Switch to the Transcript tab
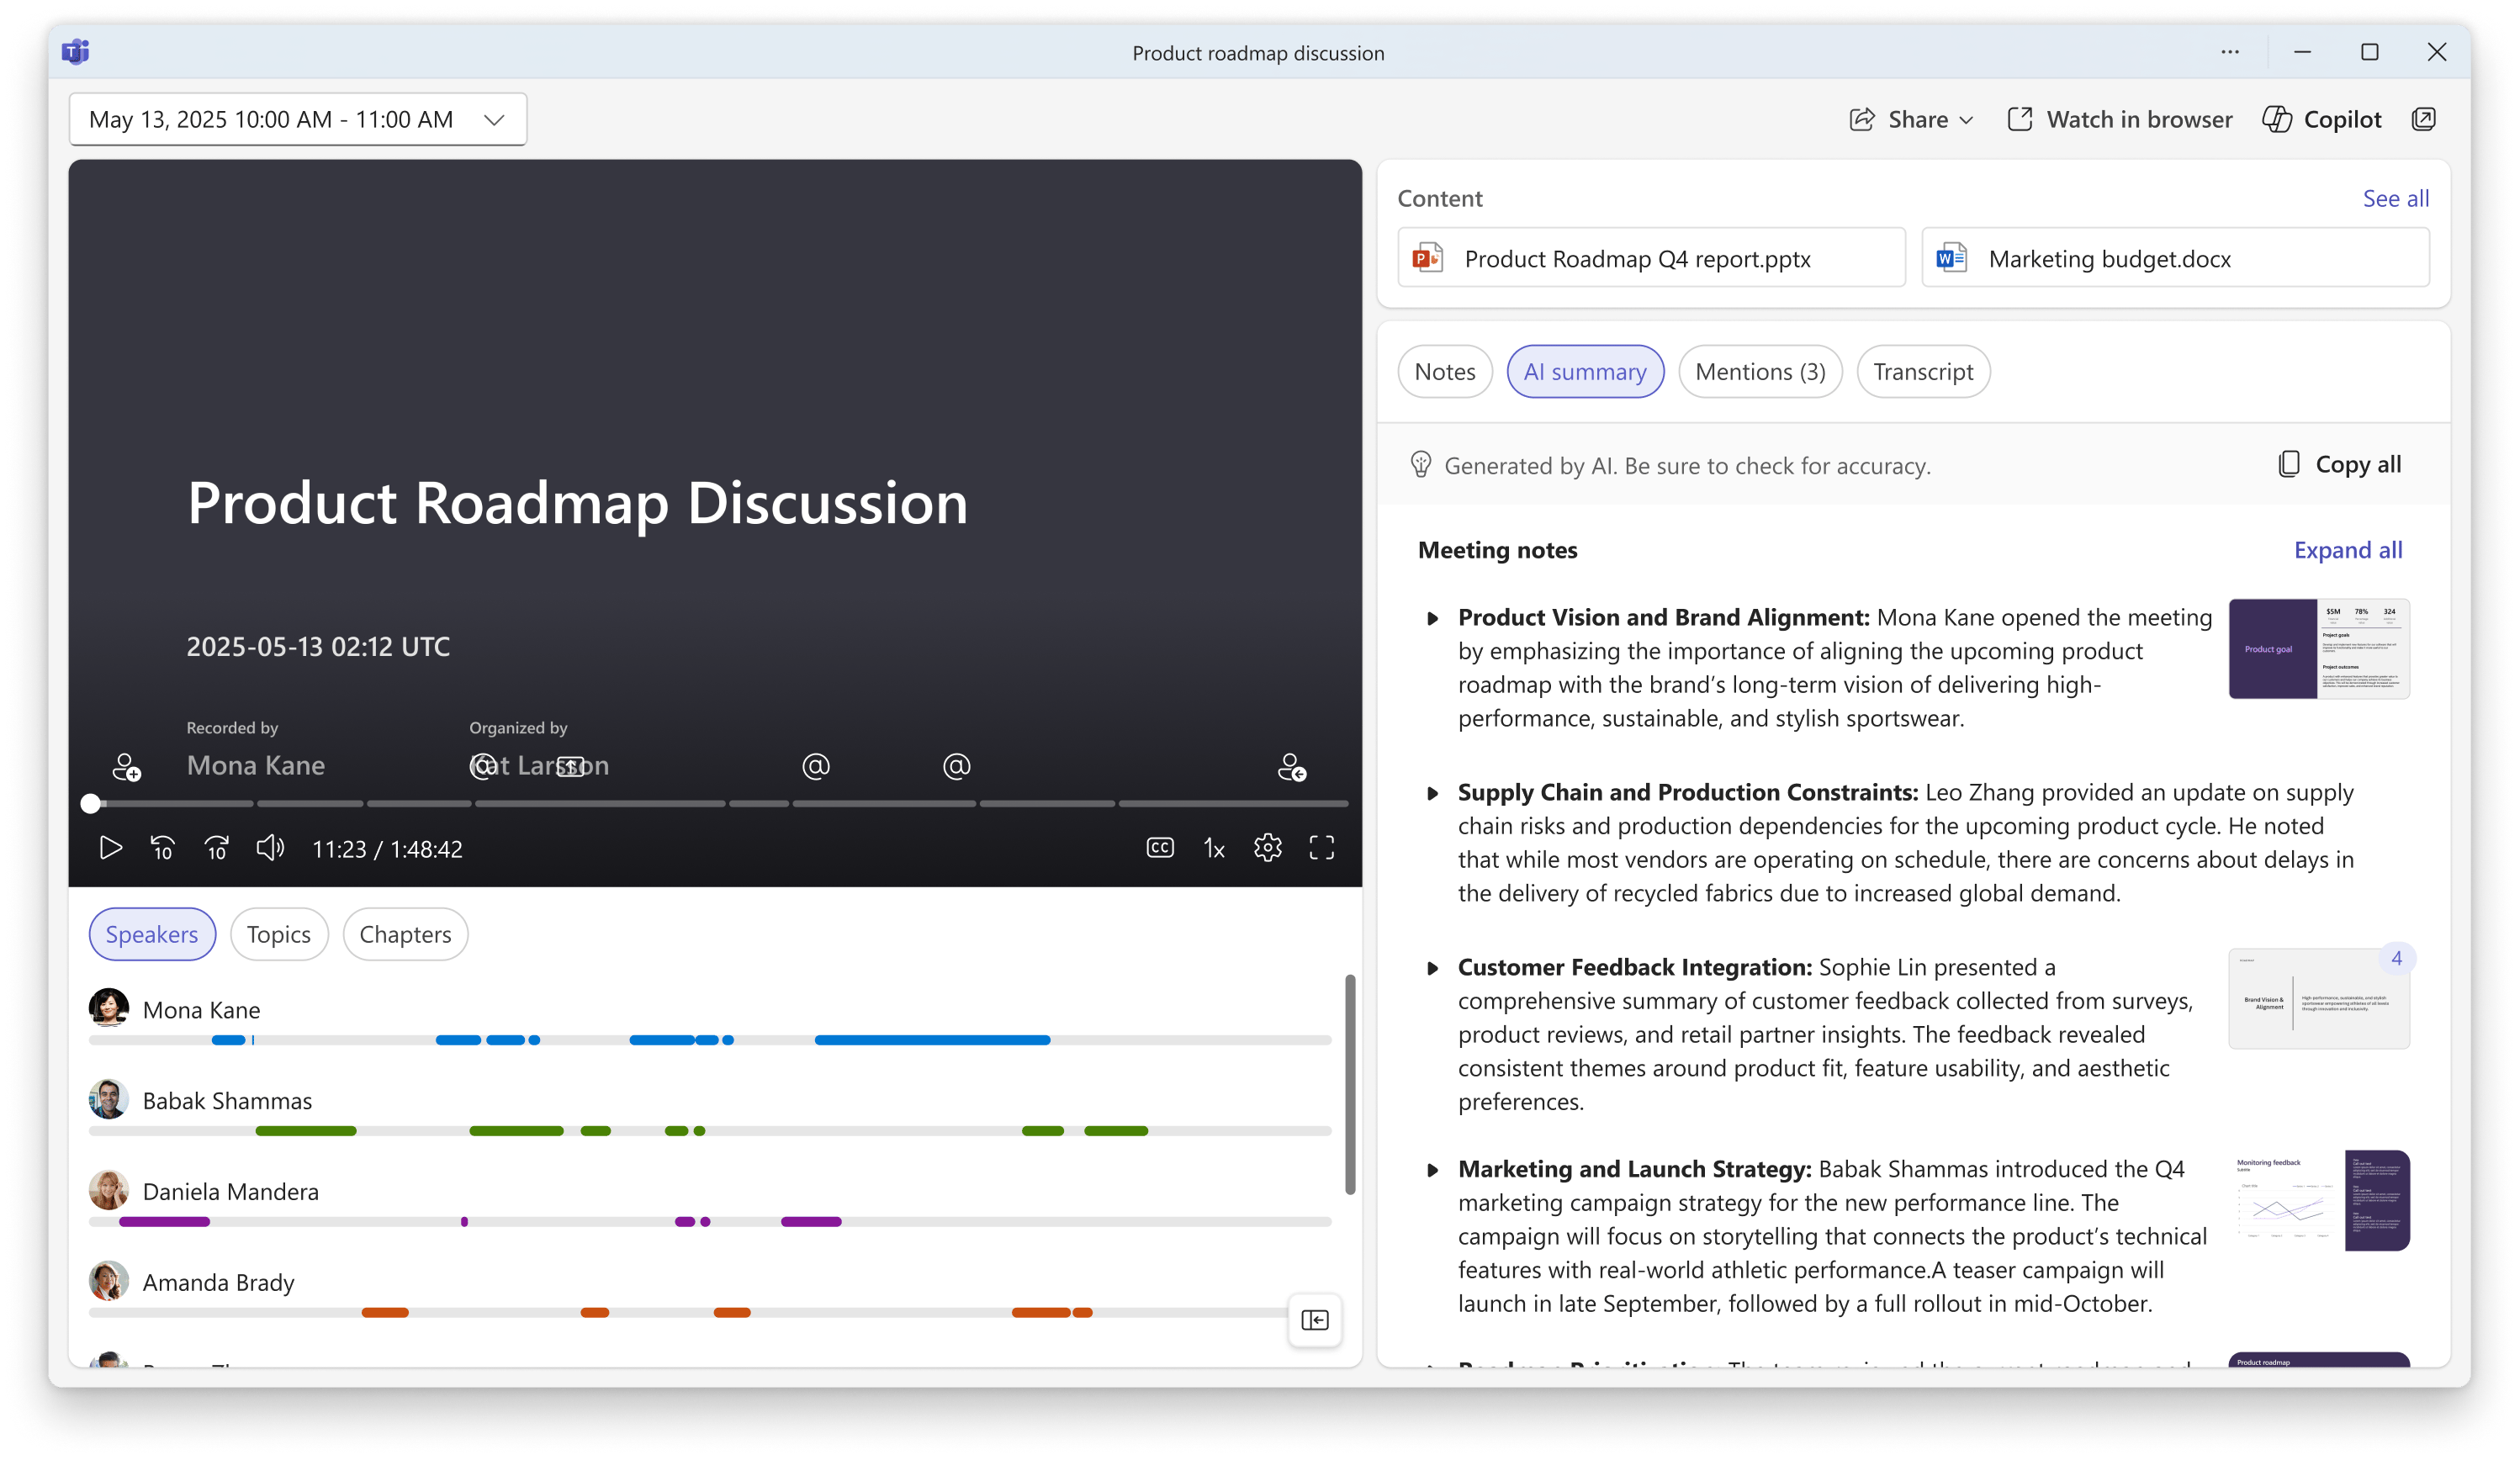The height and width of the screenshot is (1460, 2520). (1923, 371)
